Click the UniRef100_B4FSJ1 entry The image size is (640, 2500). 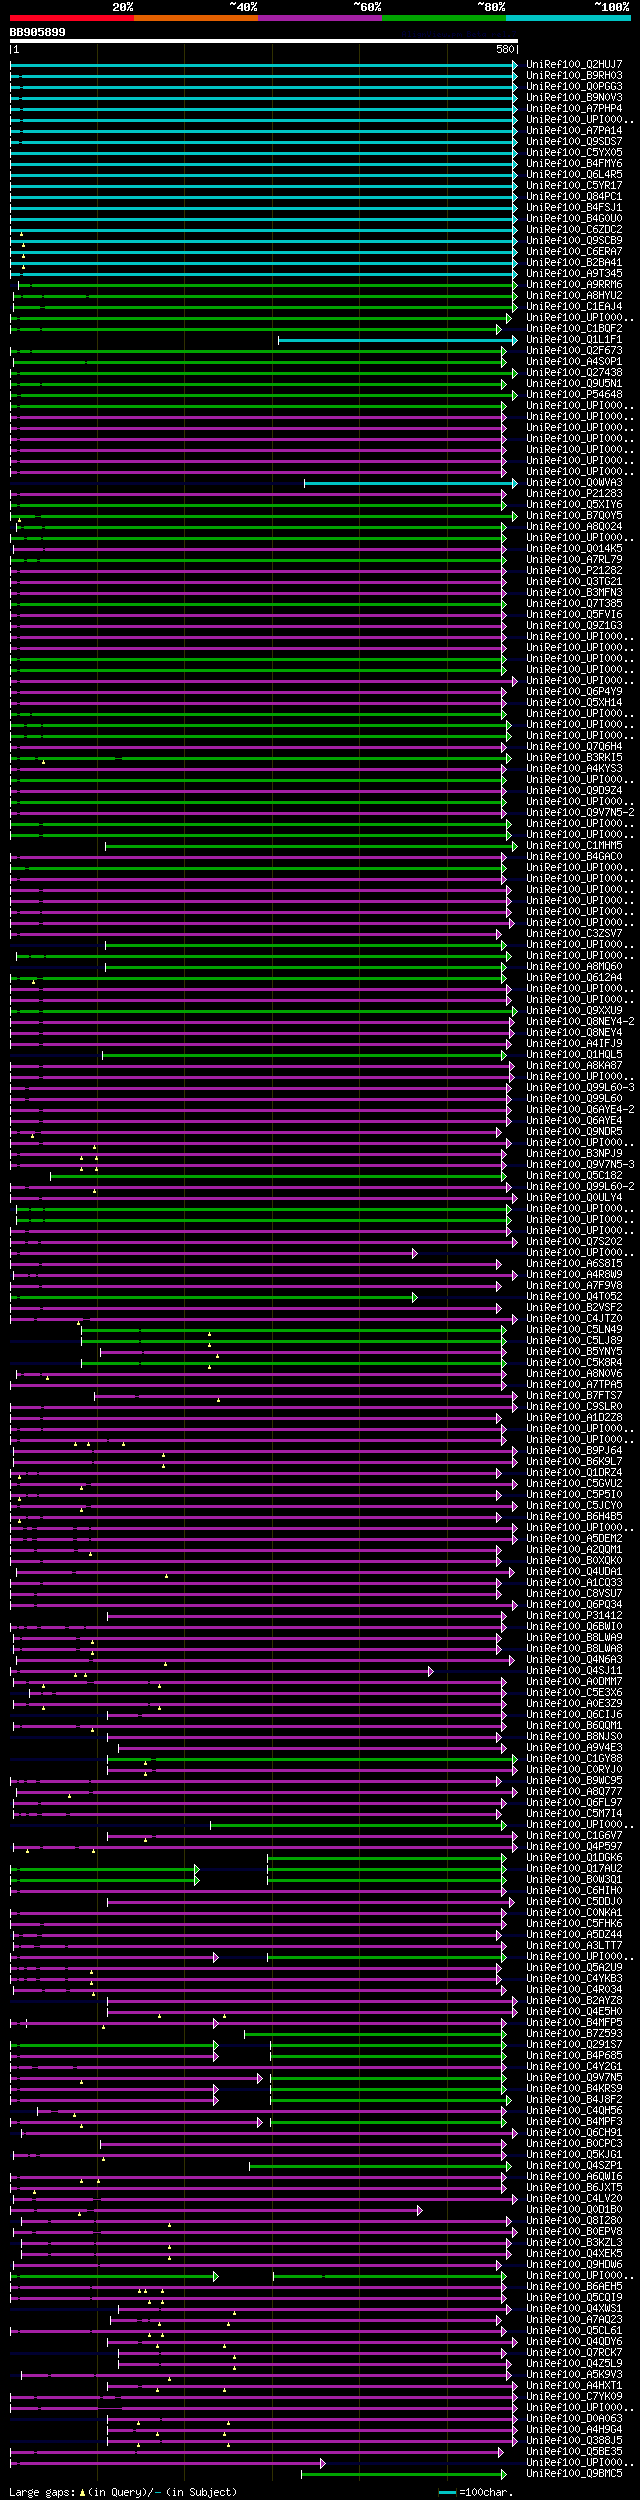574,208
